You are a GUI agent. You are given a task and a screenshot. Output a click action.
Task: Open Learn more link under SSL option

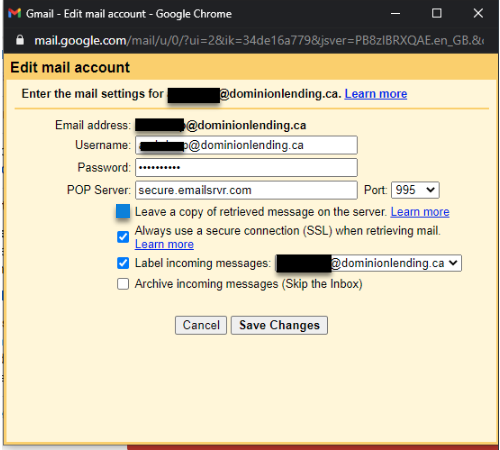(164, 244)
